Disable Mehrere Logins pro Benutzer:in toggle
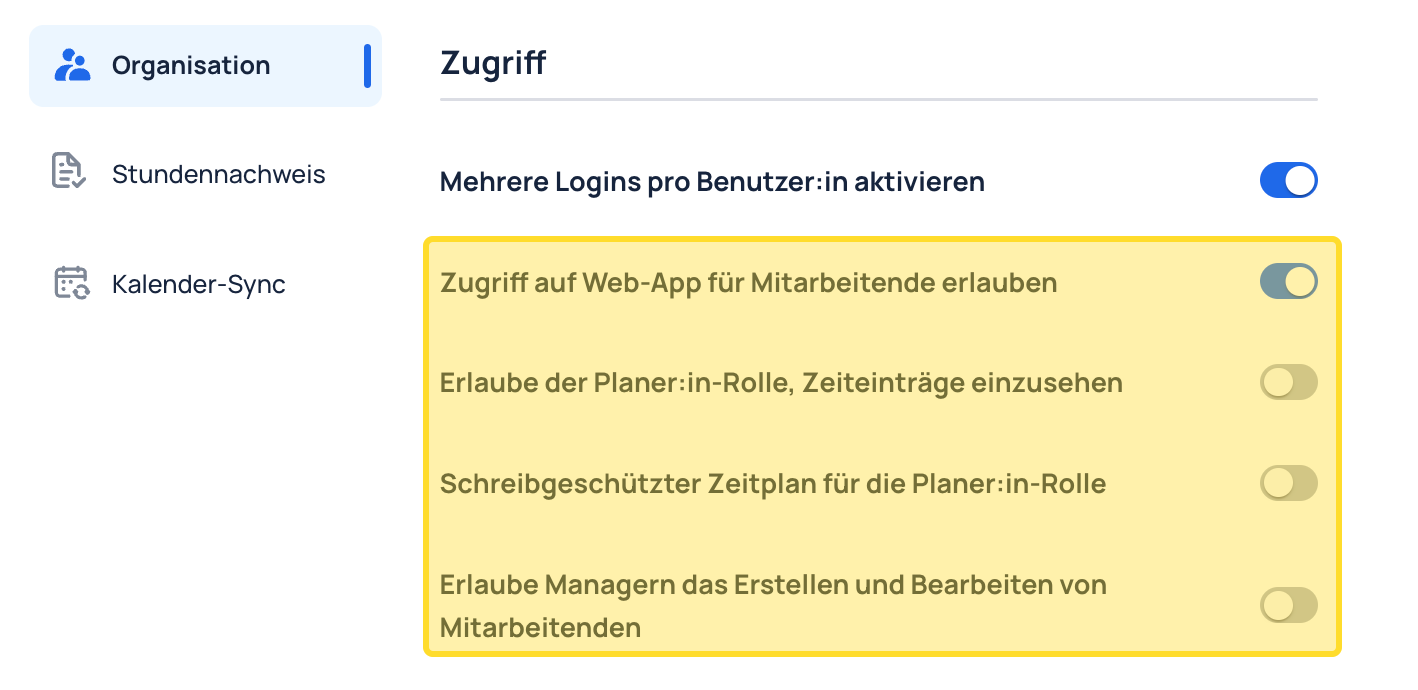 1288,181
